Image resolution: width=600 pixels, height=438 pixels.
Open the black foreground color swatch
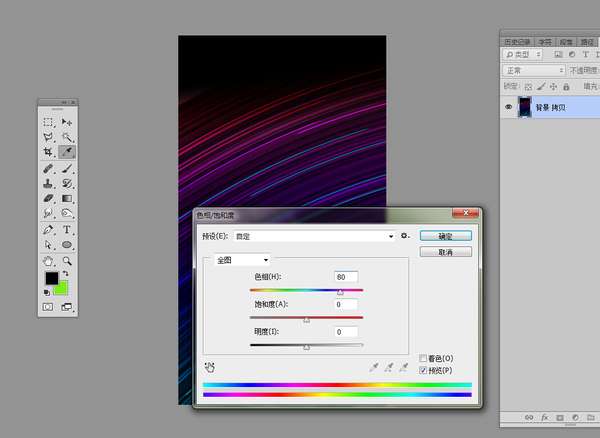pyautogui.click(x=51, y=278)
